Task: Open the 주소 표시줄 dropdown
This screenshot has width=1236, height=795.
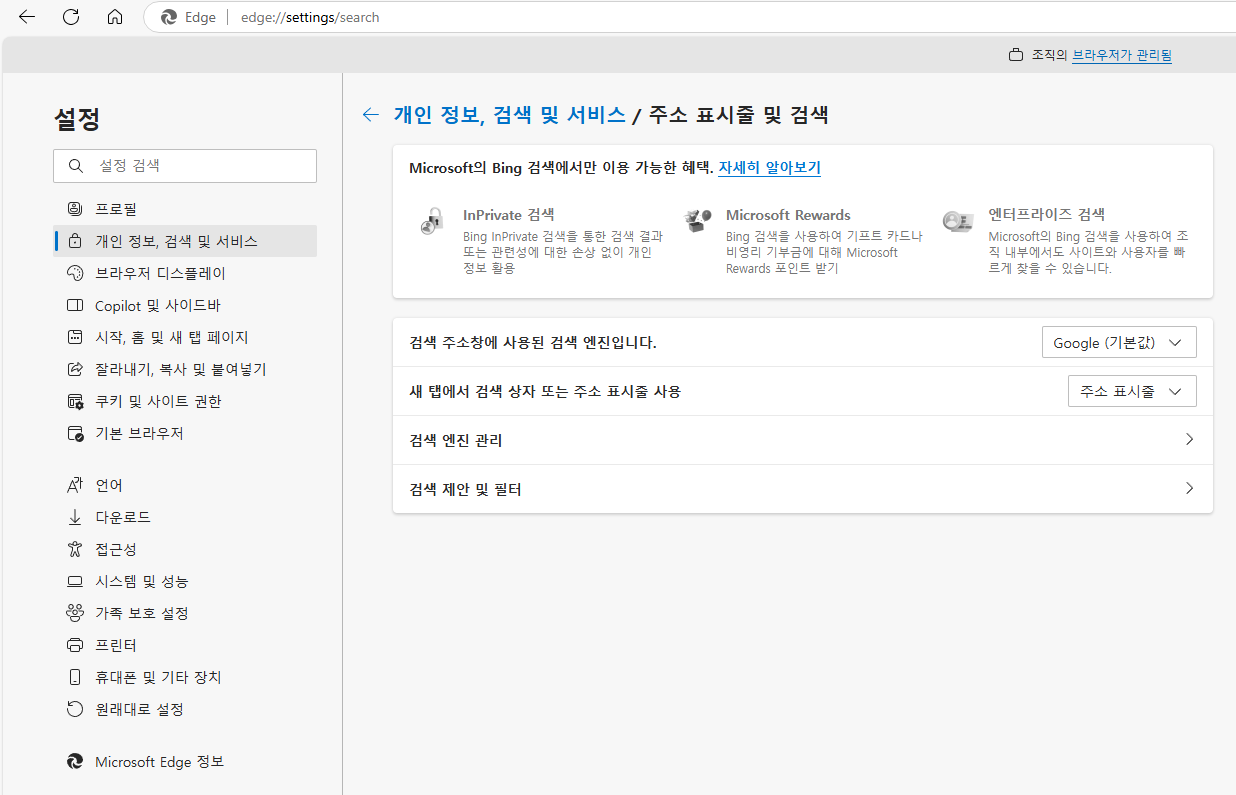Action: (1132, 391)
